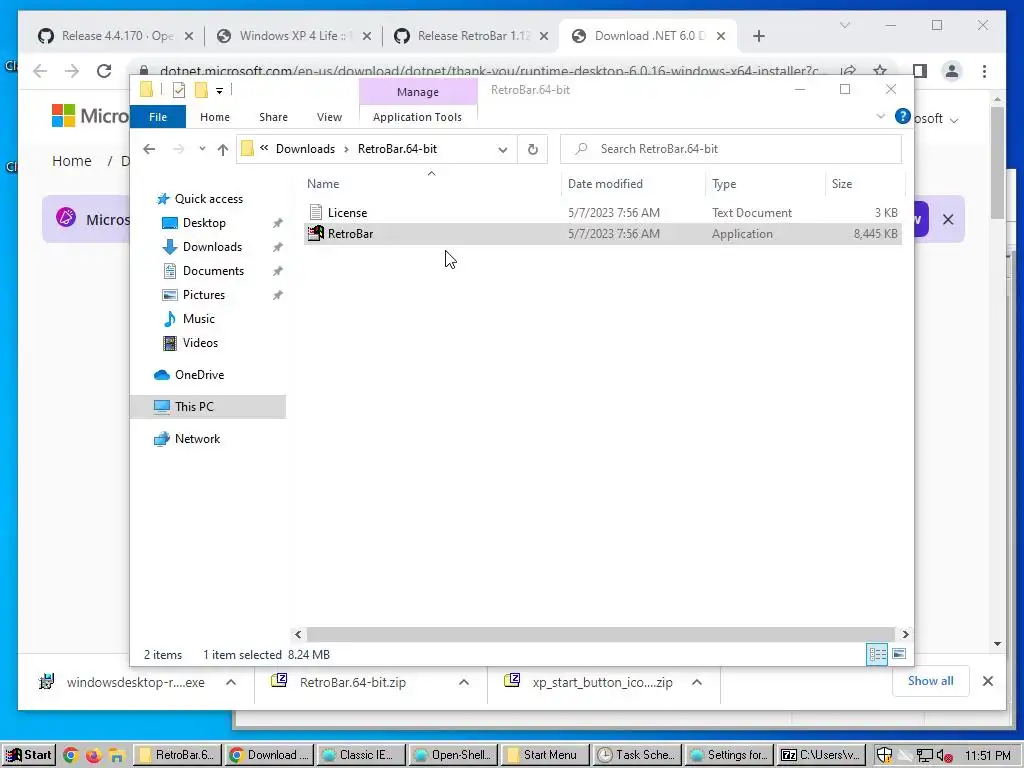Open Pictures in navigation pane
This screenshot has width=1024, height=768.
pyautogui.click(x=203, y=295)
